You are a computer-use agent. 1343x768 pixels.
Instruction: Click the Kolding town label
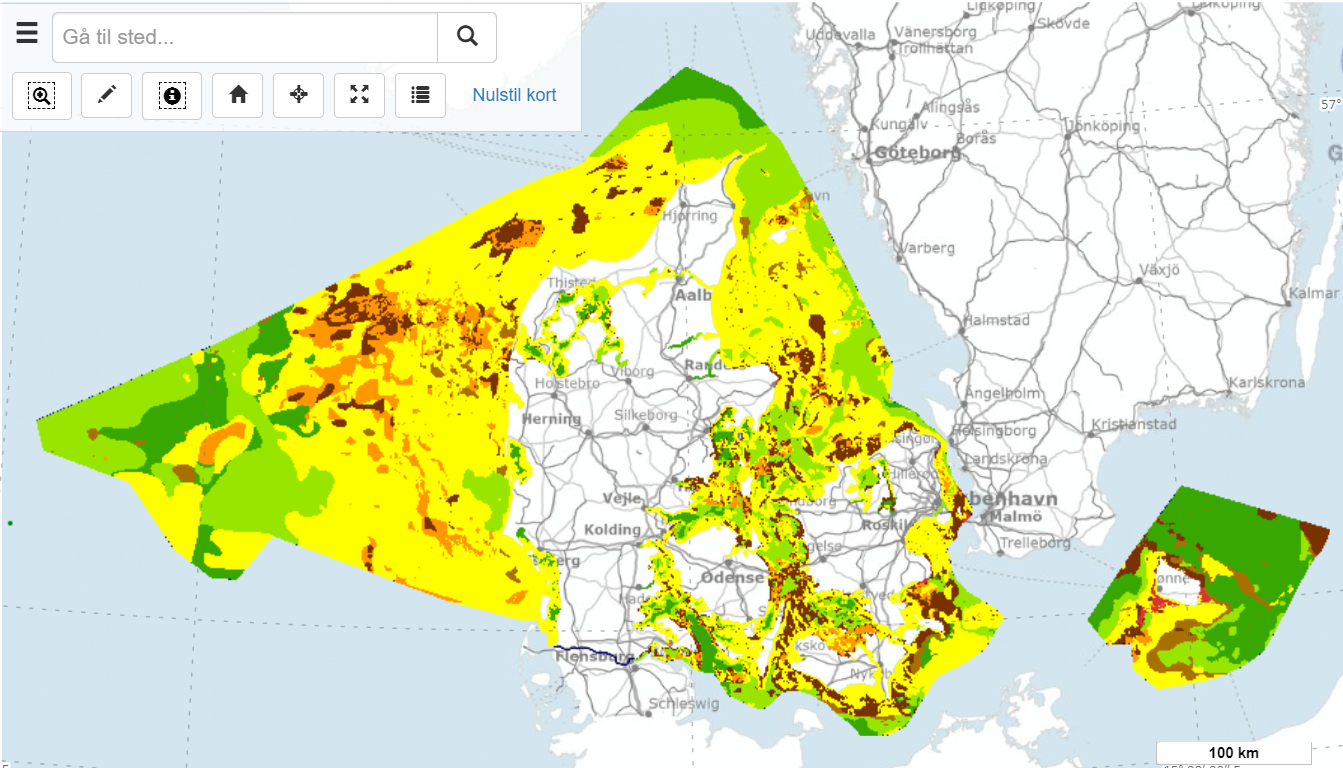612,529
